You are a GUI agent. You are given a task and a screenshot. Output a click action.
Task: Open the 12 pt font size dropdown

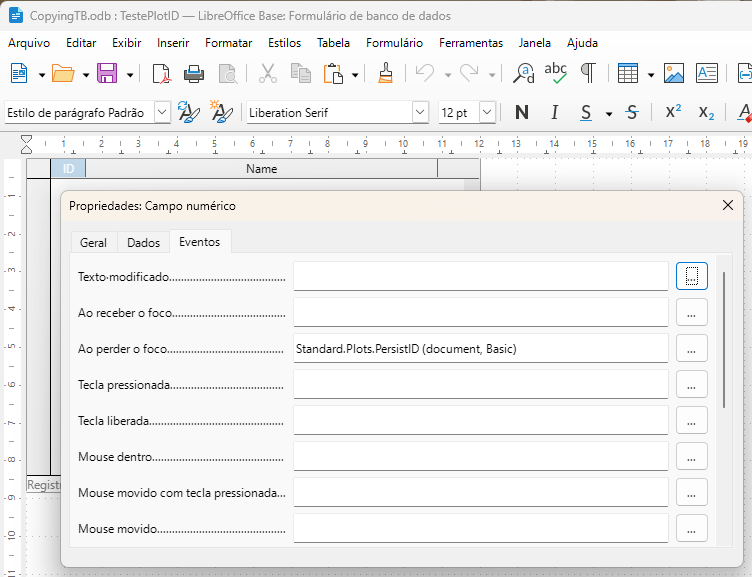pos(487,112)
